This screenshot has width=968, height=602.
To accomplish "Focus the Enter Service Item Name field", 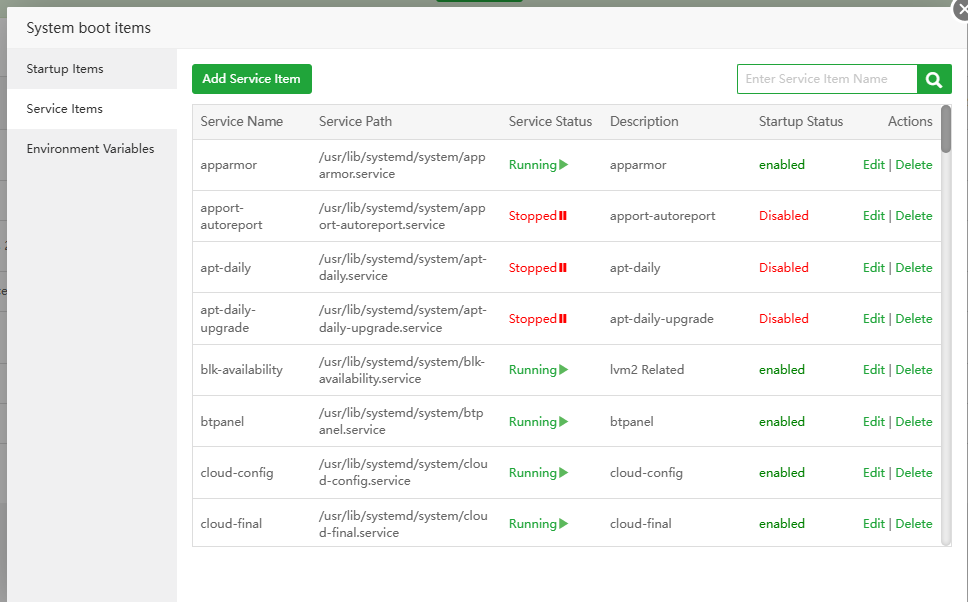I will pyautogui.click(x=826, y=79).
